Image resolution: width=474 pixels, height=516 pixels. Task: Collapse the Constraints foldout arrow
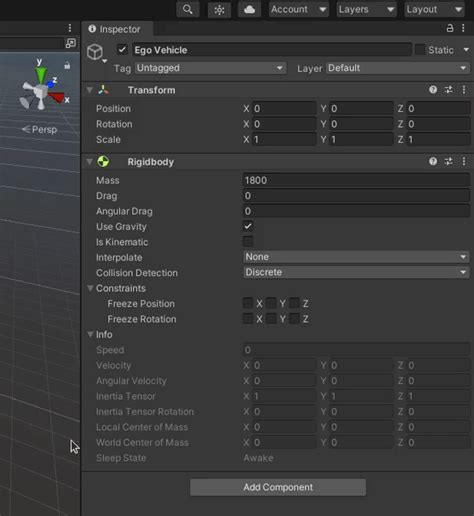(x=90, y=288)
